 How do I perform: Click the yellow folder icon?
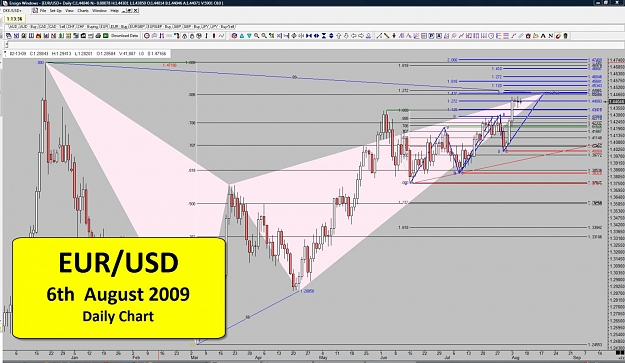pyautogui.click(x=535, y=36)
